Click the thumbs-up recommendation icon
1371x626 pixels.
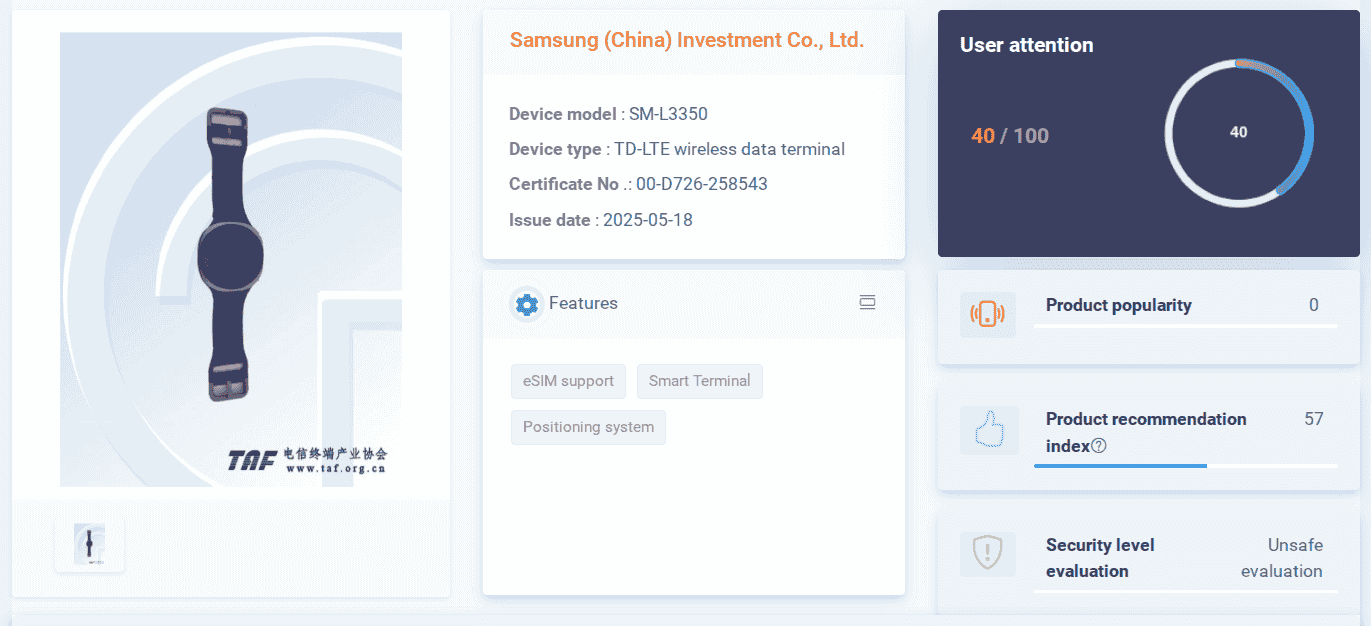[987, 431]
